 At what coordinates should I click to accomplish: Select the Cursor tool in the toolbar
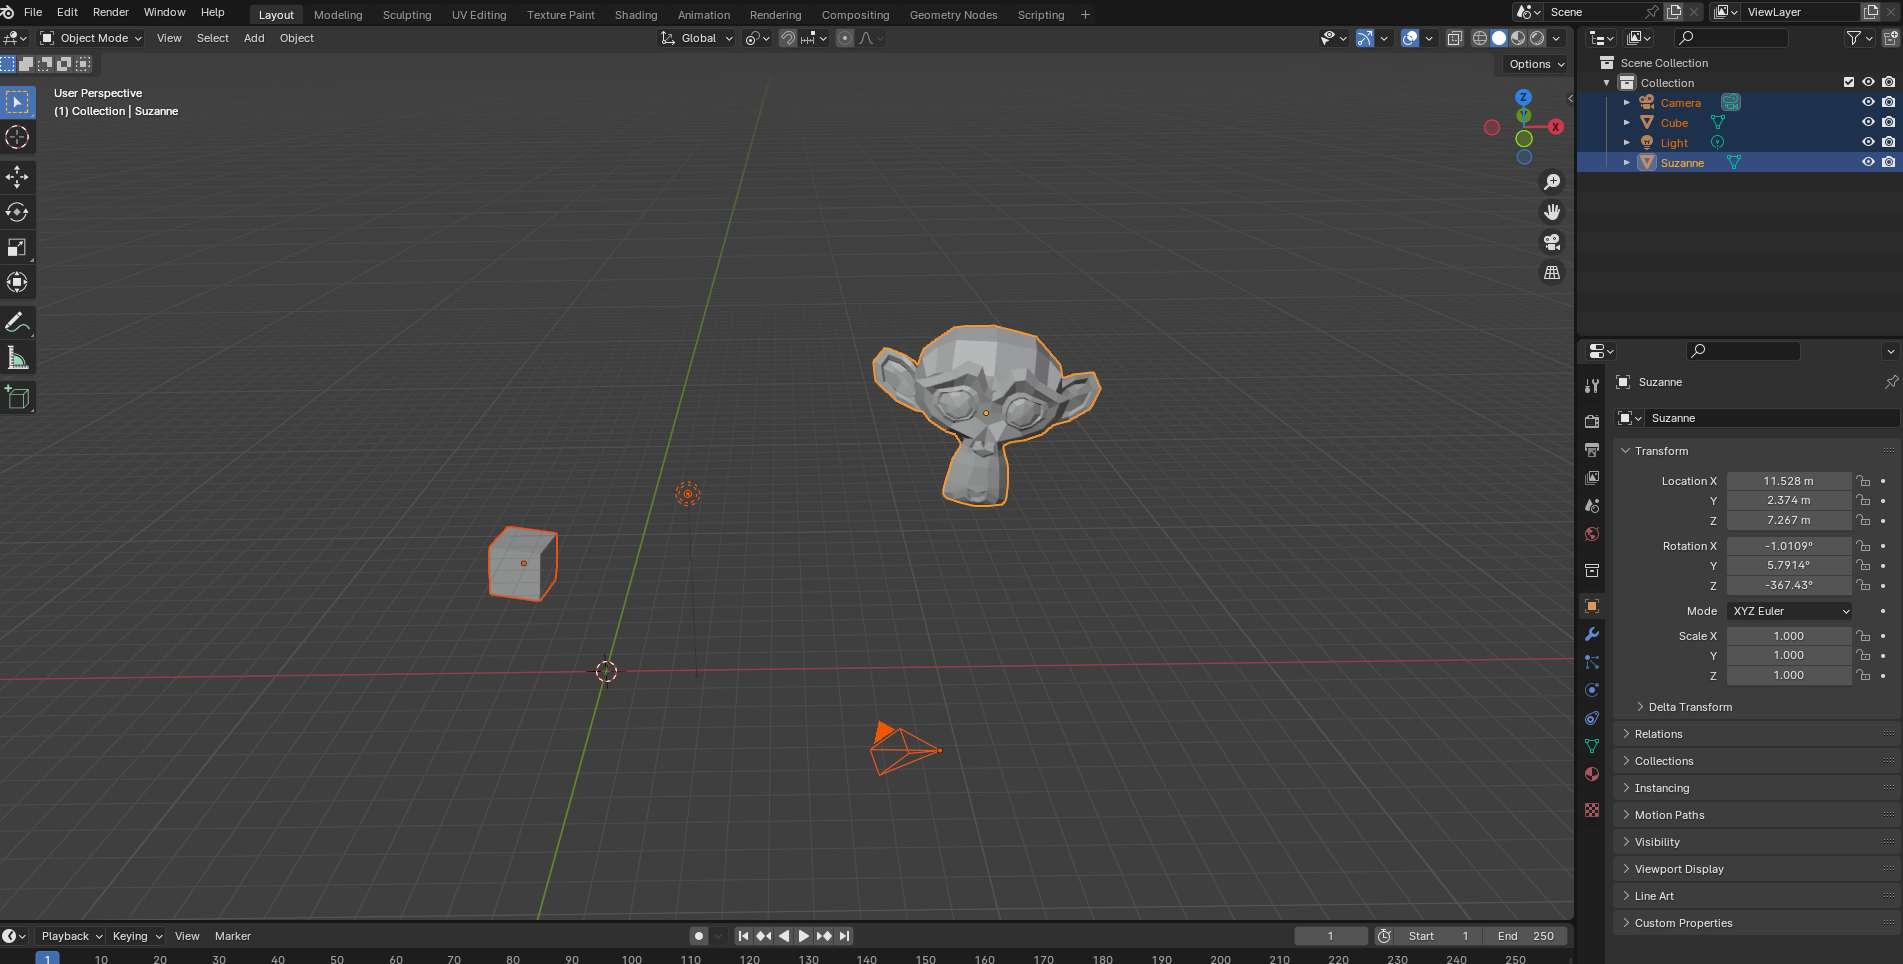pos(17,137)
